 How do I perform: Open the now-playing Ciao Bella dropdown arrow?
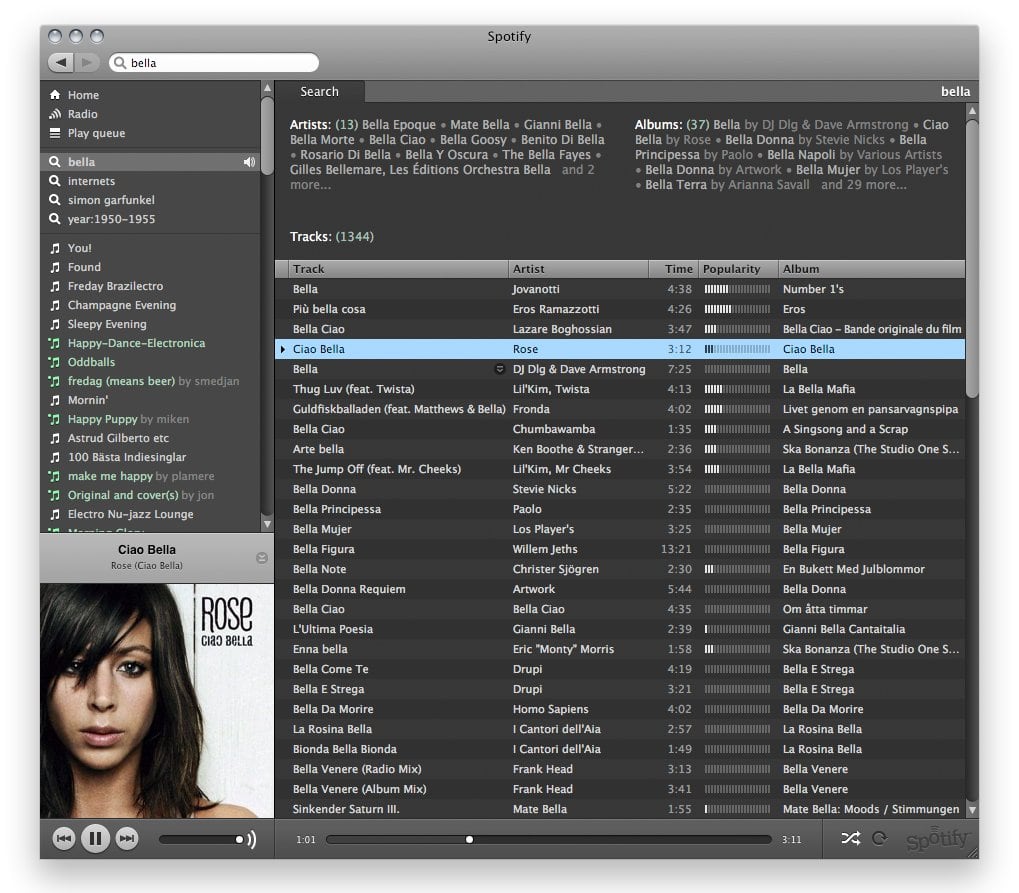click(262, 558)
